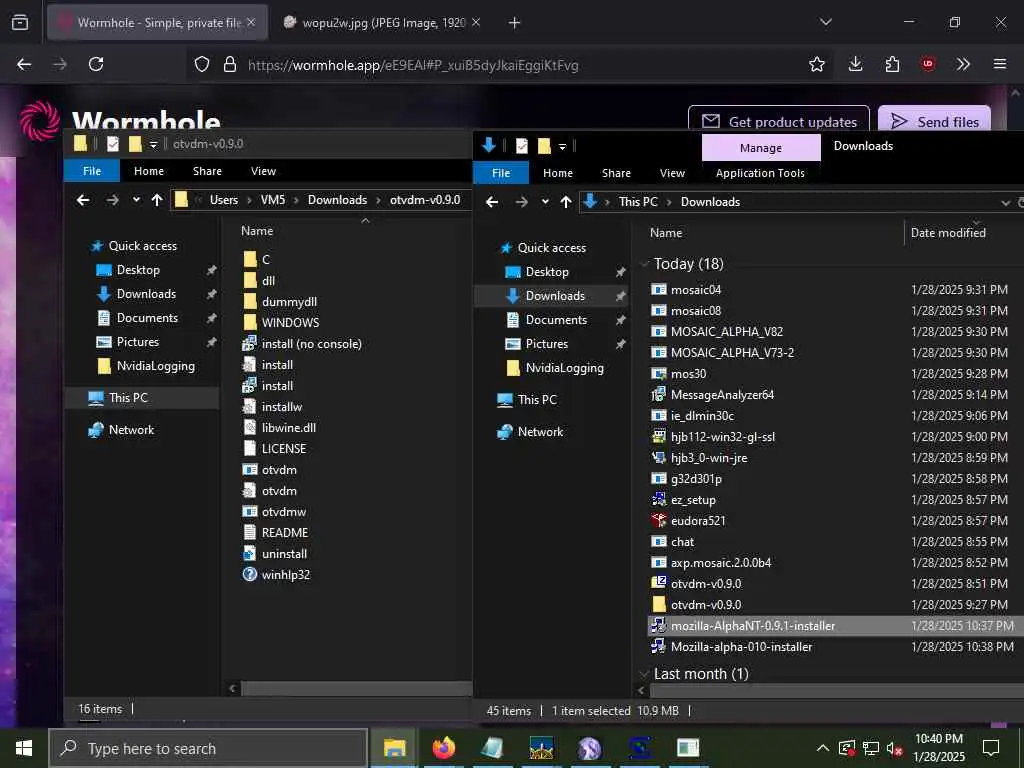Expand address bar history dropdown in Downloads window
The image size is (1024, 768).
click(1005, 202)
